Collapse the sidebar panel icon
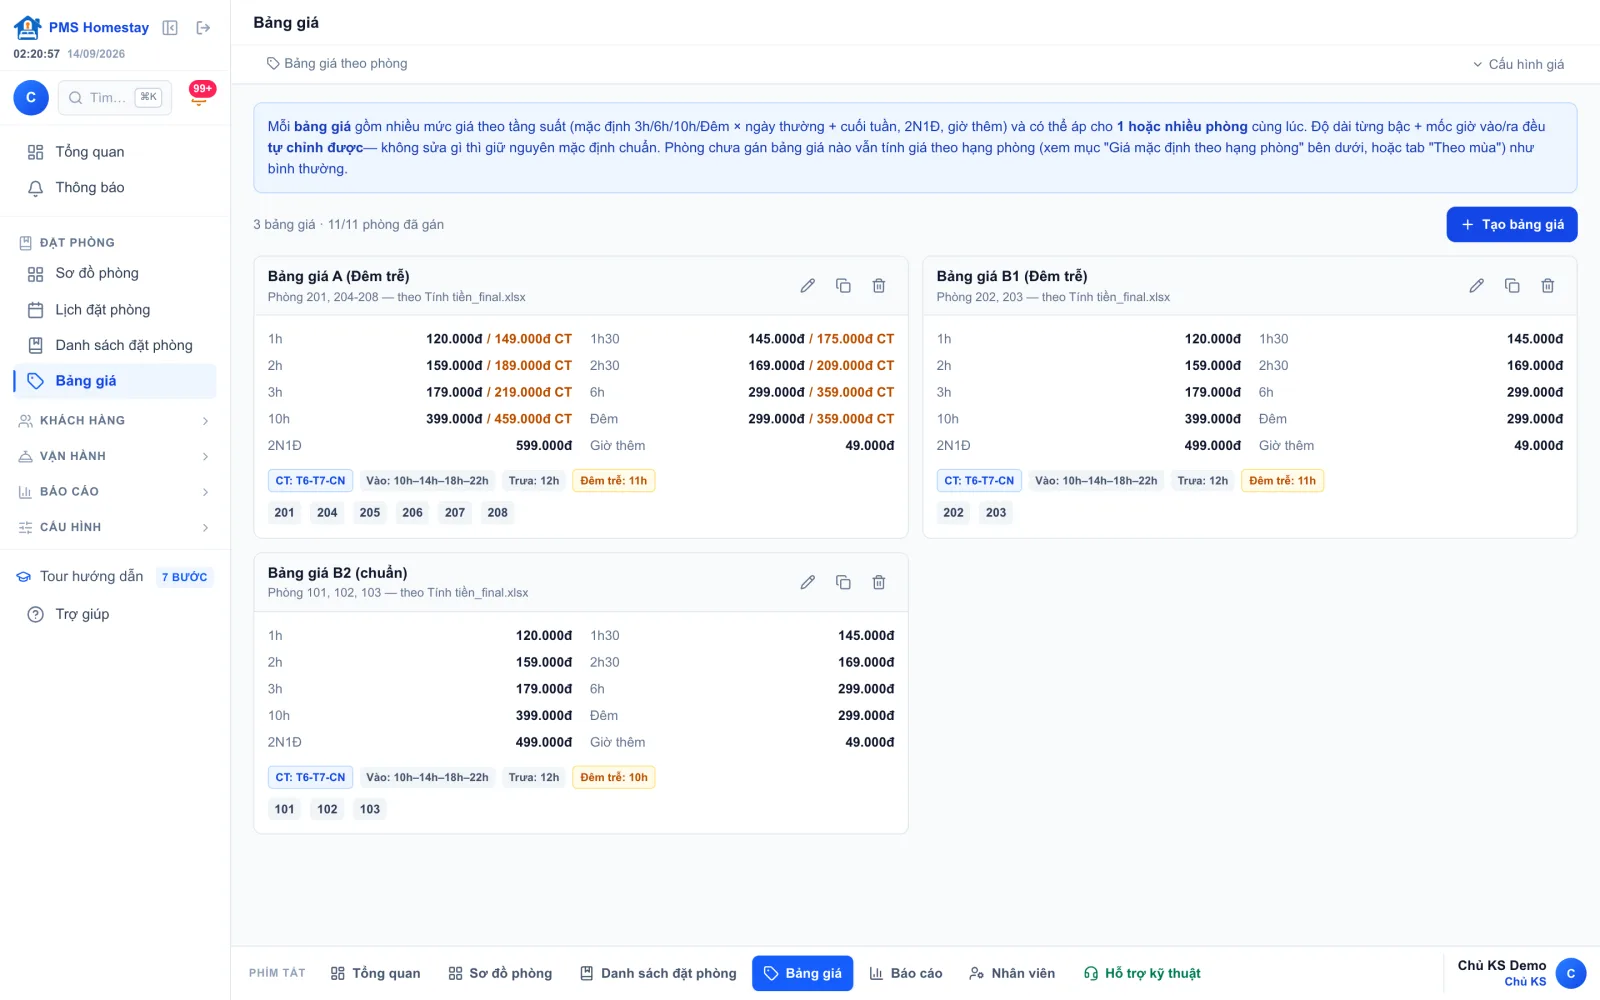 point(170,28)
